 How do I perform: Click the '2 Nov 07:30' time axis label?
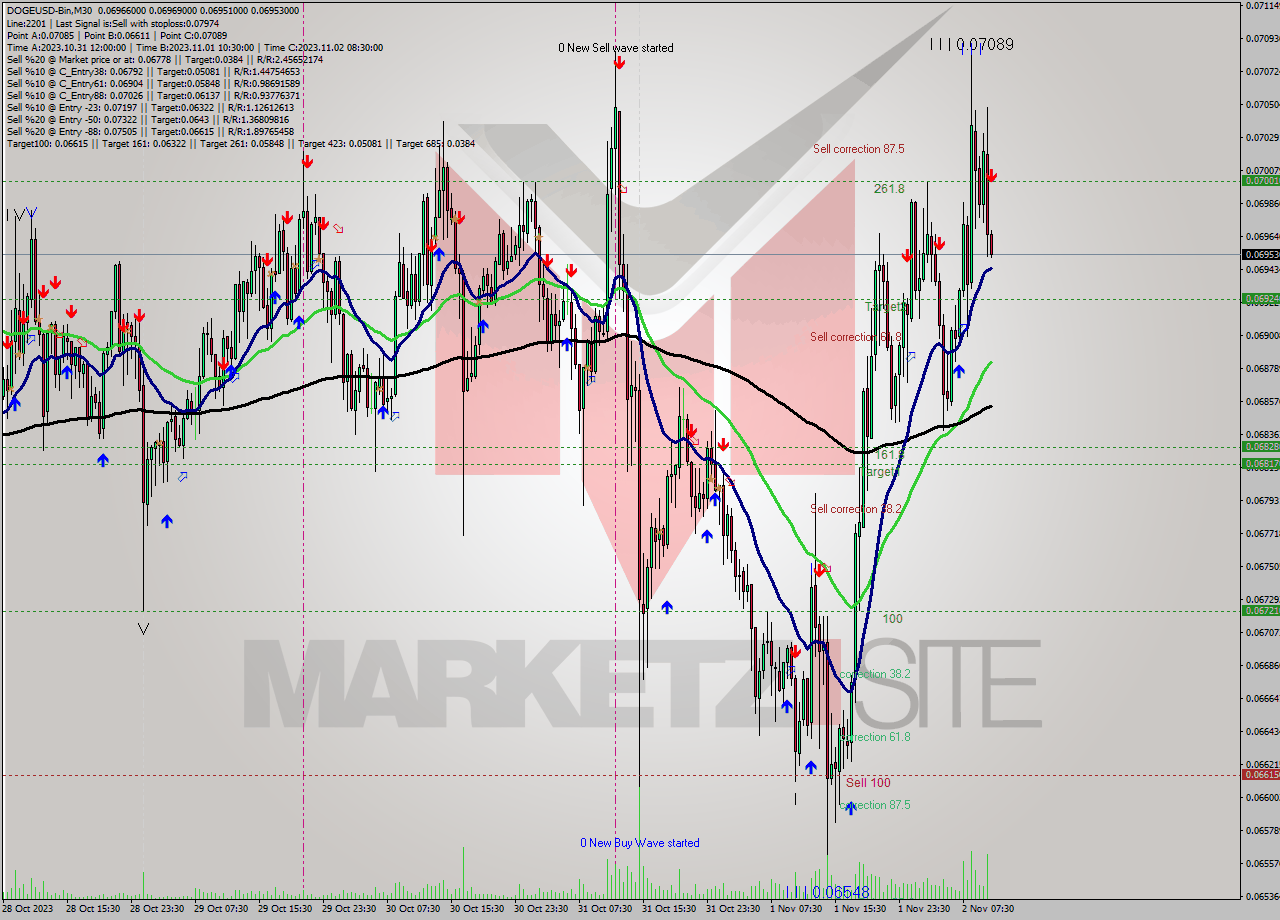click(x=988, y=909)
